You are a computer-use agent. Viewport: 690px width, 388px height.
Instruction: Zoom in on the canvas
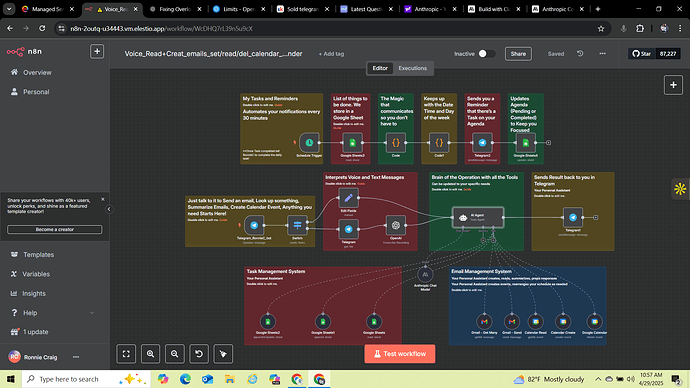pyautogui.click(x=150, y=354)
